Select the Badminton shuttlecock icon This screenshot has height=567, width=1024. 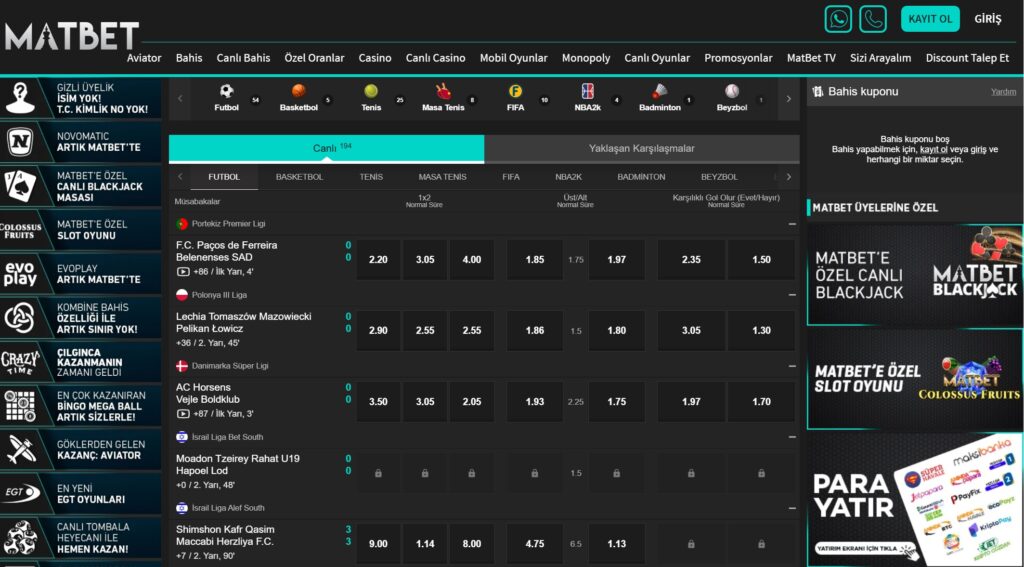660,92
